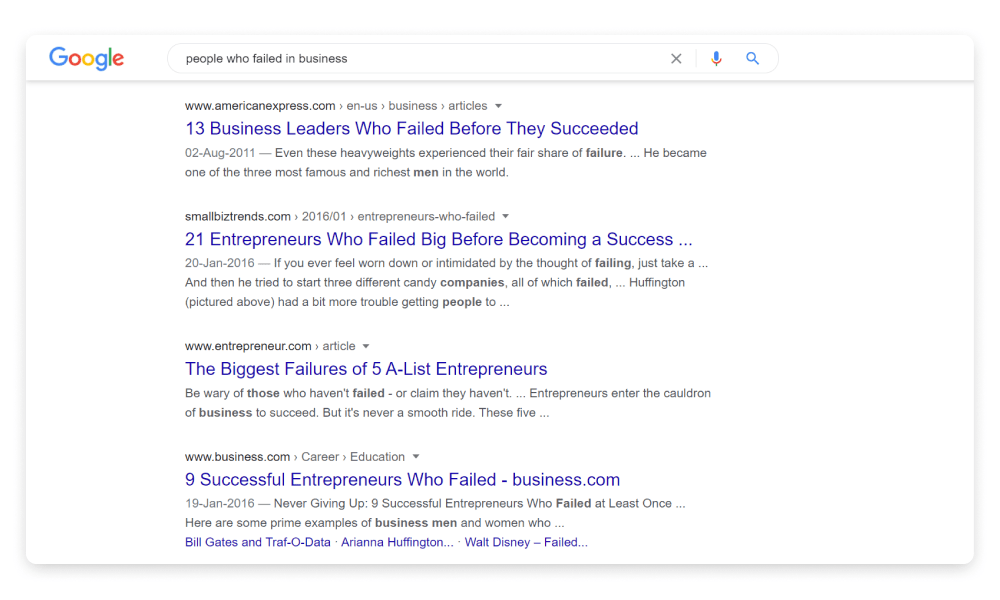The width and height of the screenshot is (1000, 600).
Task: Clear the search box with X icon
Action: [x=676, y=59]
